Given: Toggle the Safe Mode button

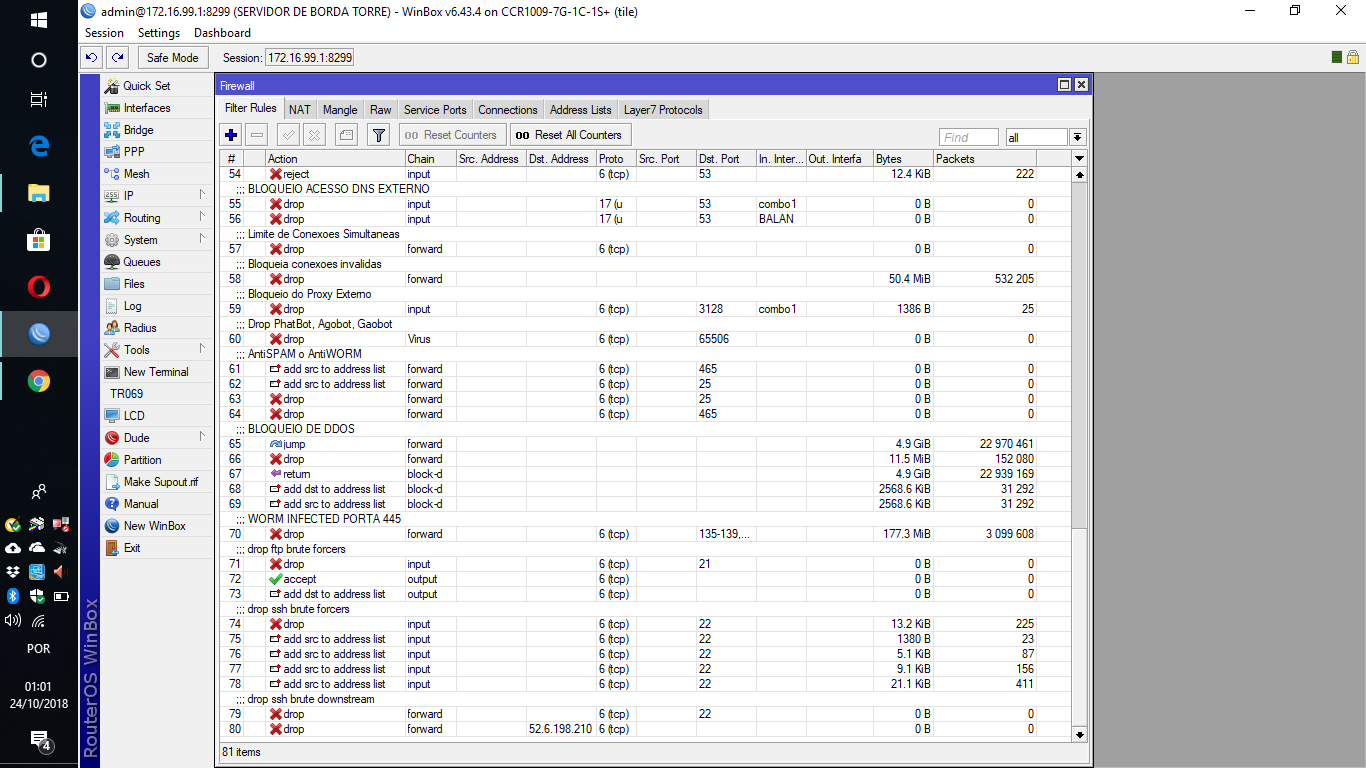Looking at the screenshot, I should (x=172, y=58).
